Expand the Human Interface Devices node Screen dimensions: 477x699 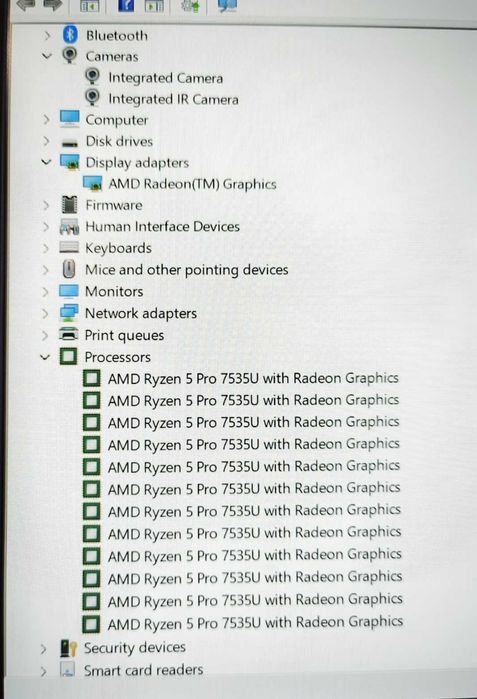click(45, 226)
